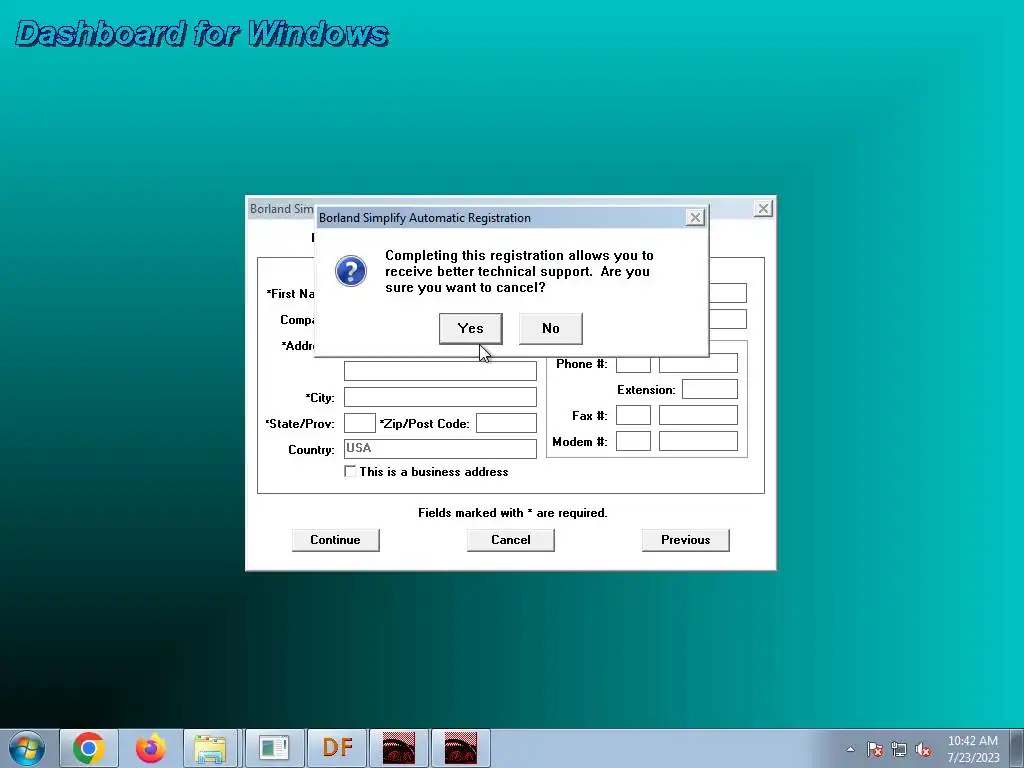Click the 'Dashboard for Windows' title text

coord(202,33)
